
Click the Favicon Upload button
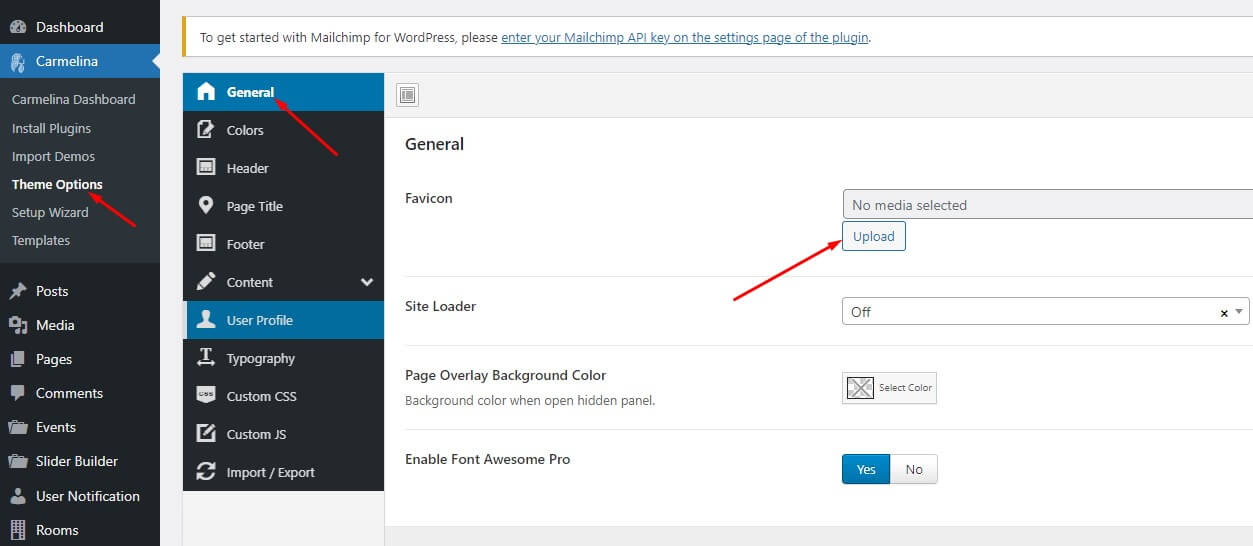pos(873,236)
